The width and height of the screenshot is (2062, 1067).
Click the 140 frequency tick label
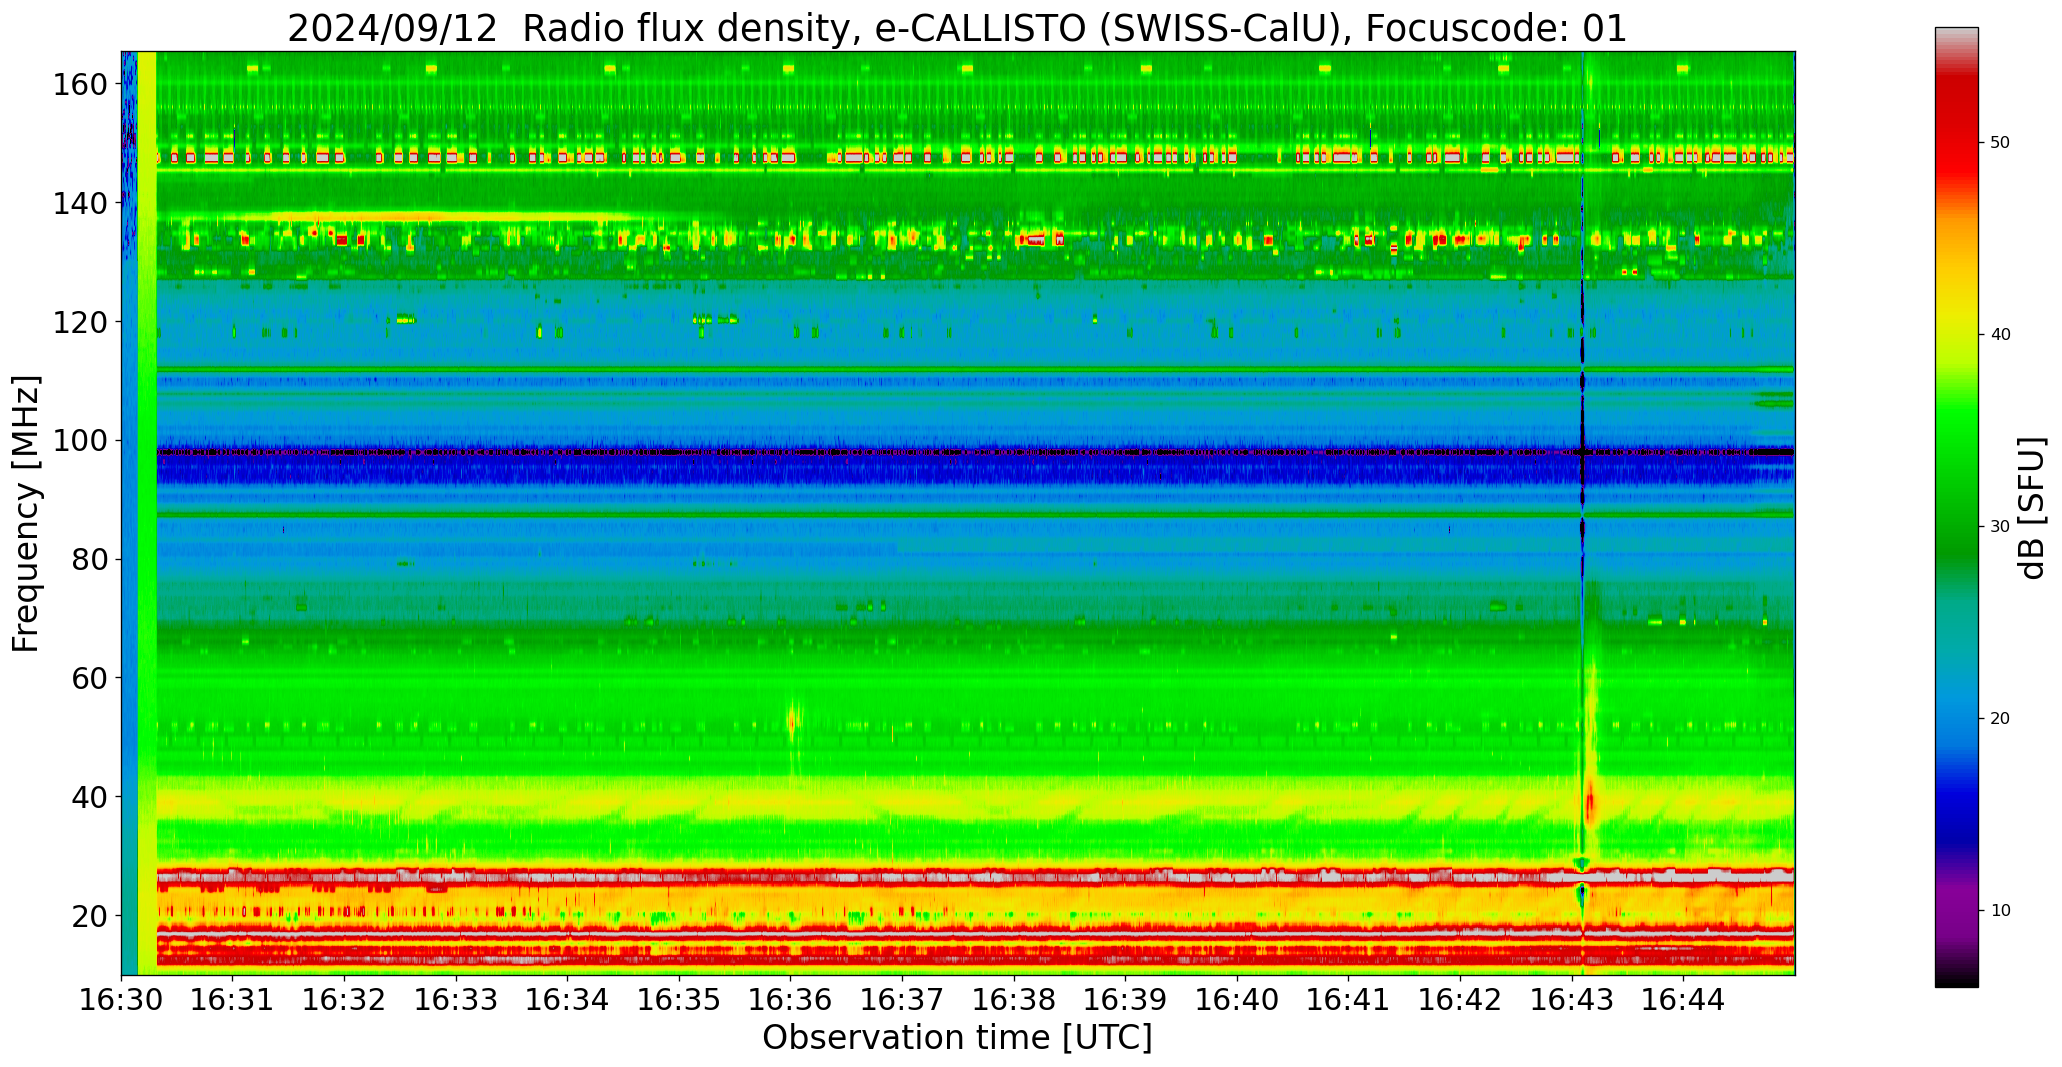[80, 203]
